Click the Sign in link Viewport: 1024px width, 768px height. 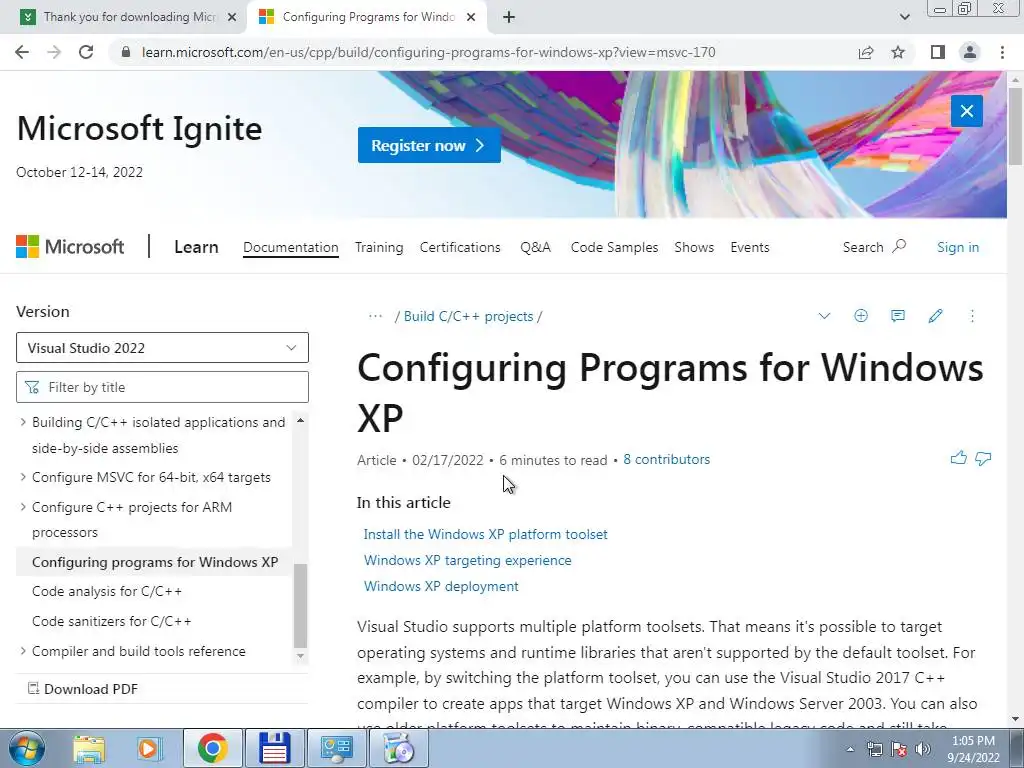(958, 247)
